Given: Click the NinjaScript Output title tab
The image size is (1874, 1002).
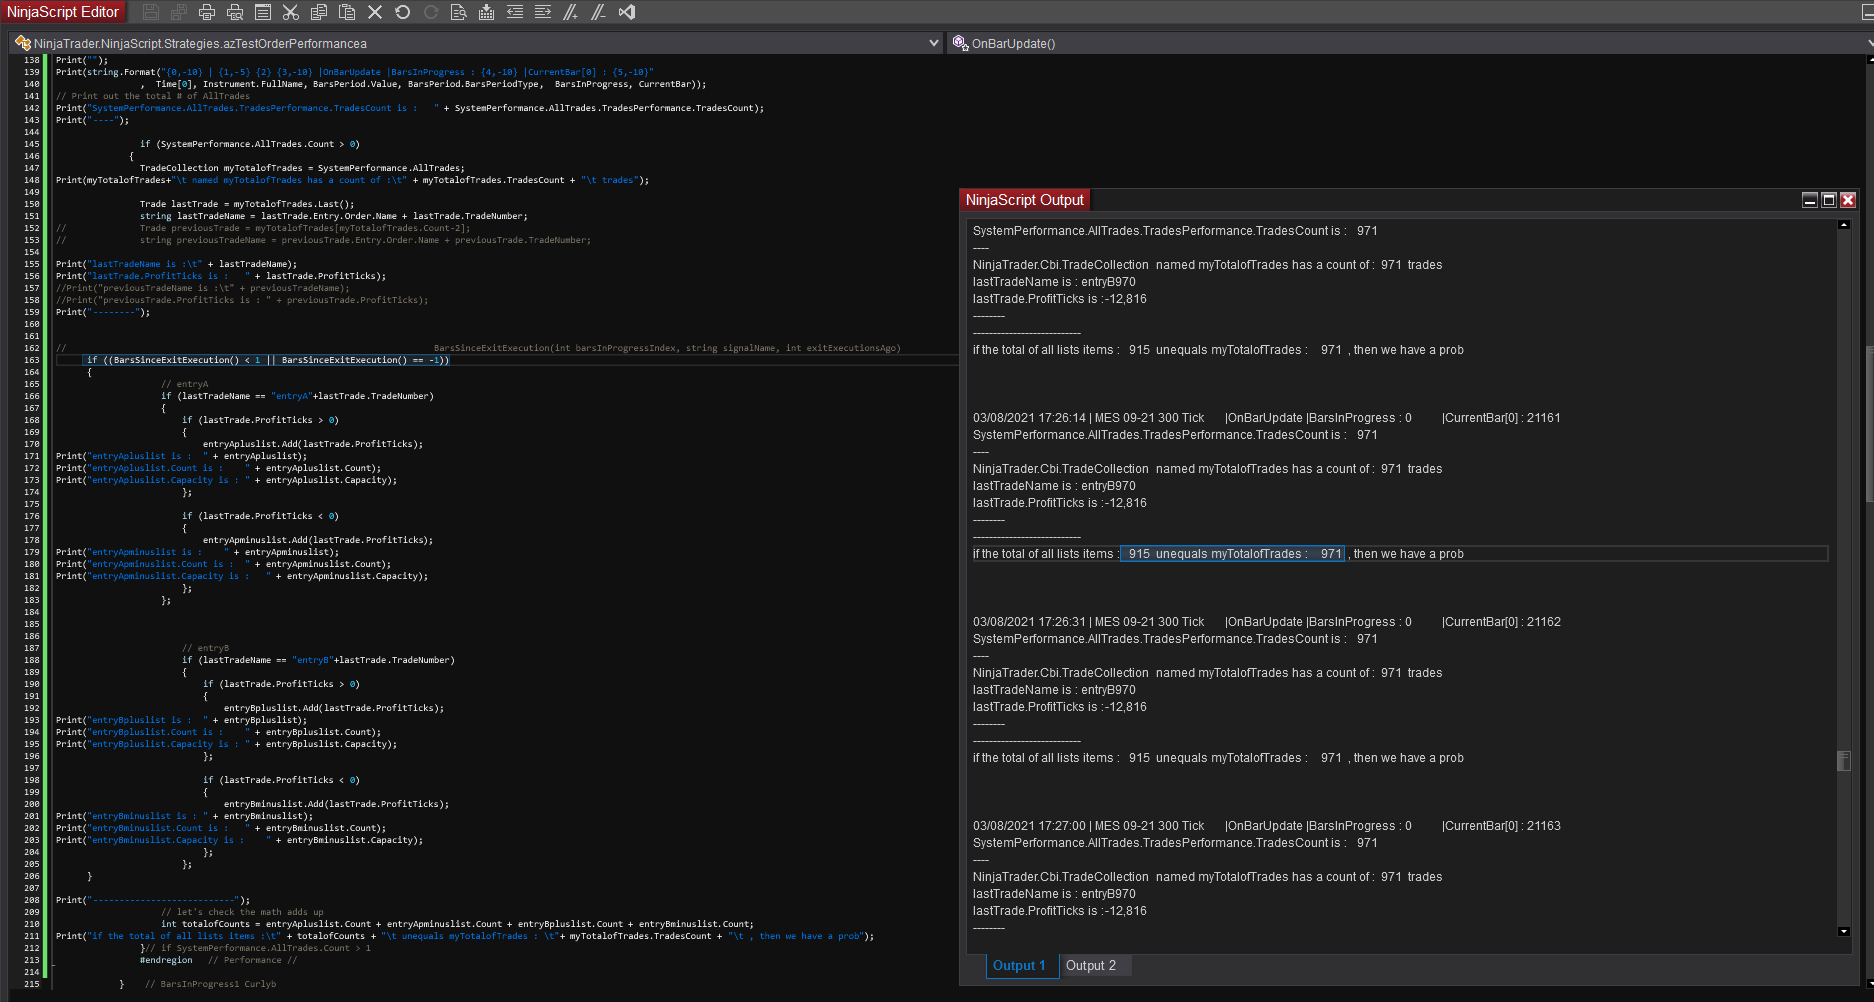Looking at the screenshot, I should pyautogui.click(x=1025, y=200).
